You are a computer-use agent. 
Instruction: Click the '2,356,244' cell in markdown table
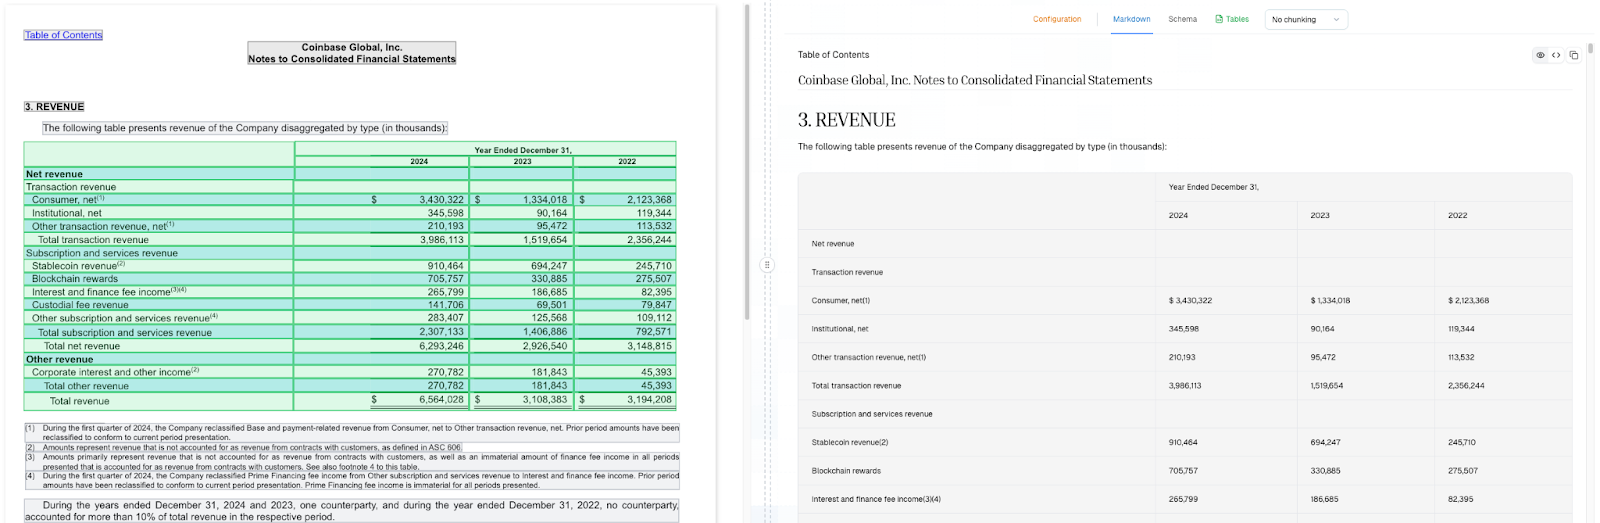[1466, 386]
